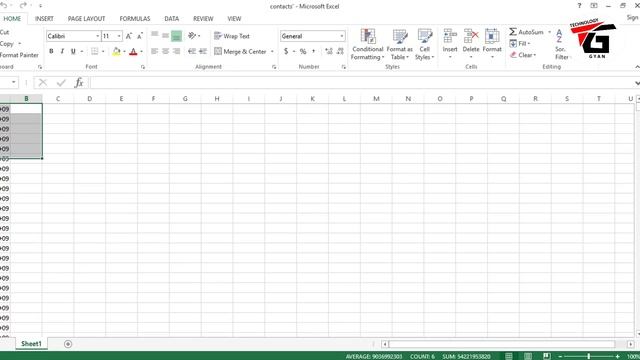640x360 pixels.
Task: Add a new sheet
Action: 68,344
